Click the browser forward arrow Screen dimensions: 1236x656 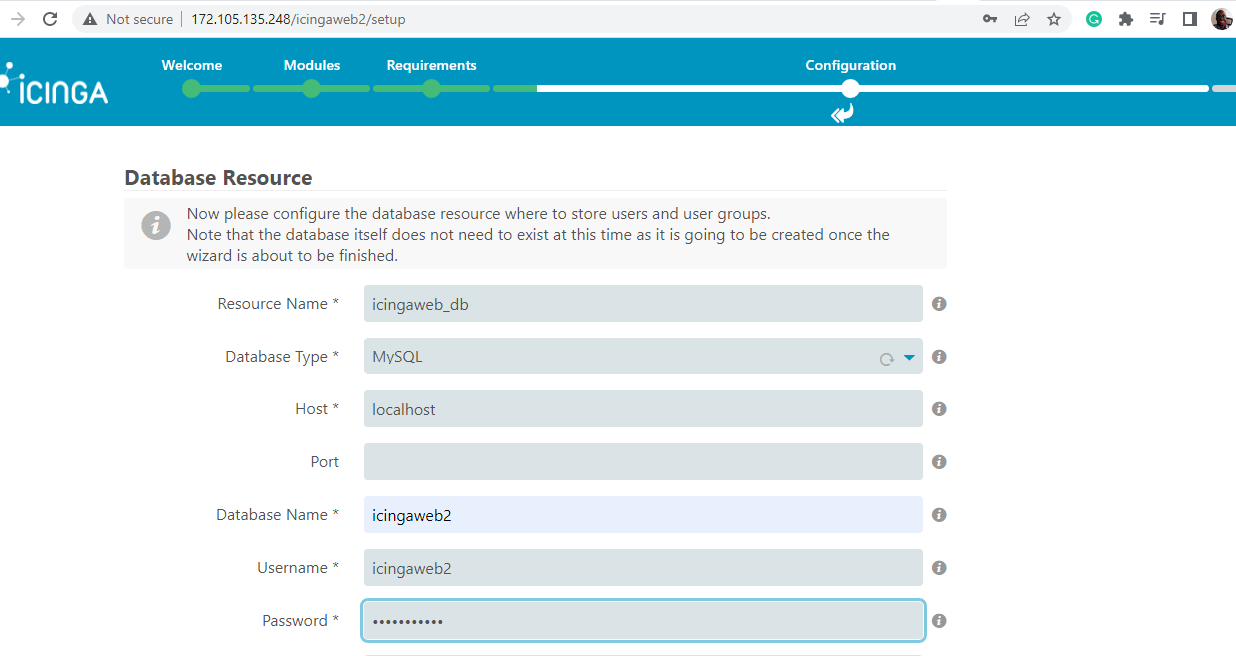[x=17, y=19]
